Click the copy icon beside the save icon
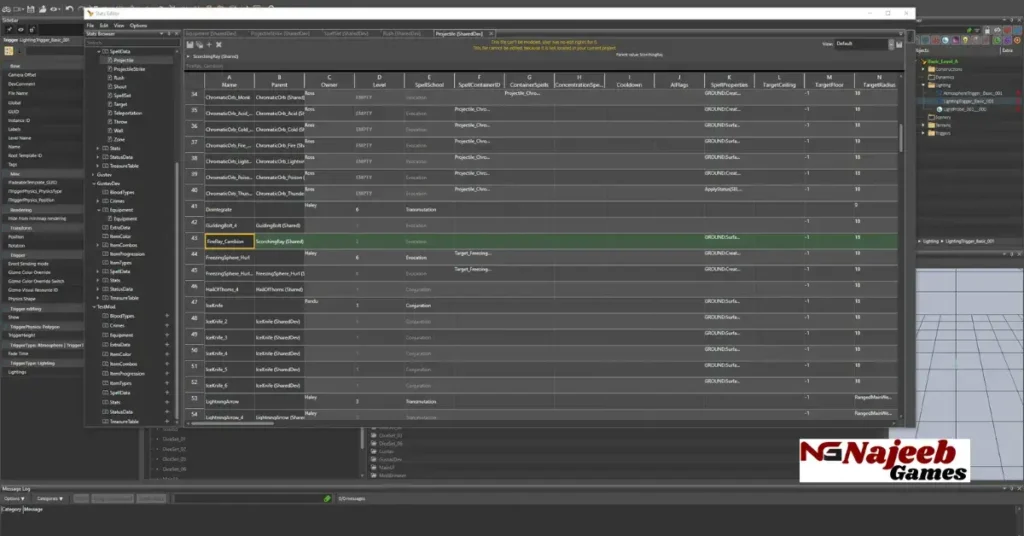 tap(199, 45)
